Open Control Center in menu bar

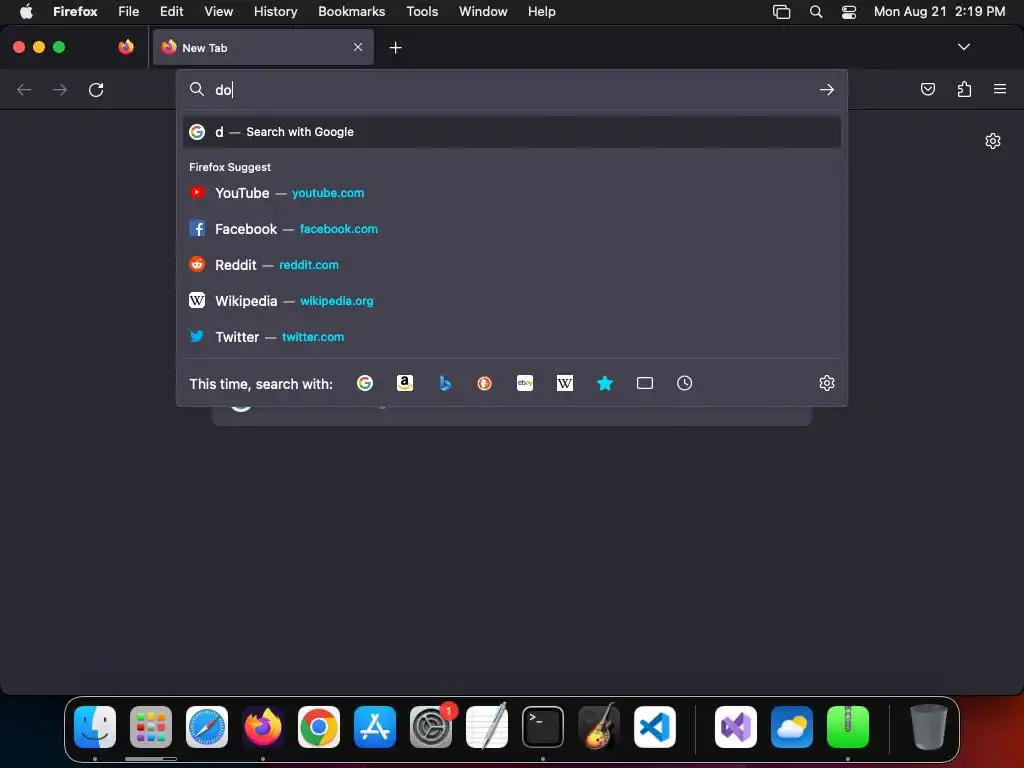(848, 11)
